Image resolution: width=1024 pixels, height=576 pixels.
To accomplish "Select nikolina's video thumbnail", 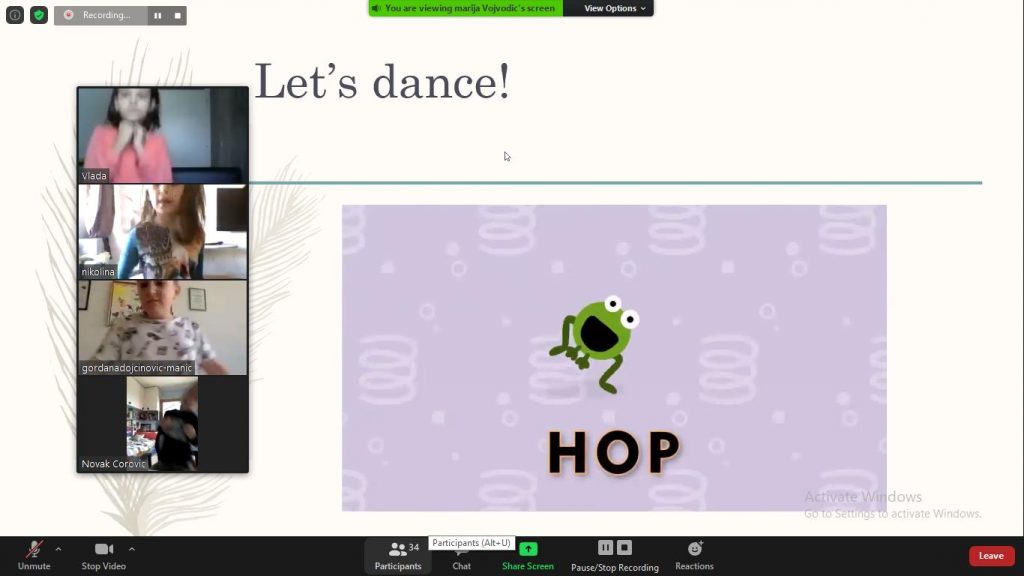I will pyautogui.click(x=163, y=231).
